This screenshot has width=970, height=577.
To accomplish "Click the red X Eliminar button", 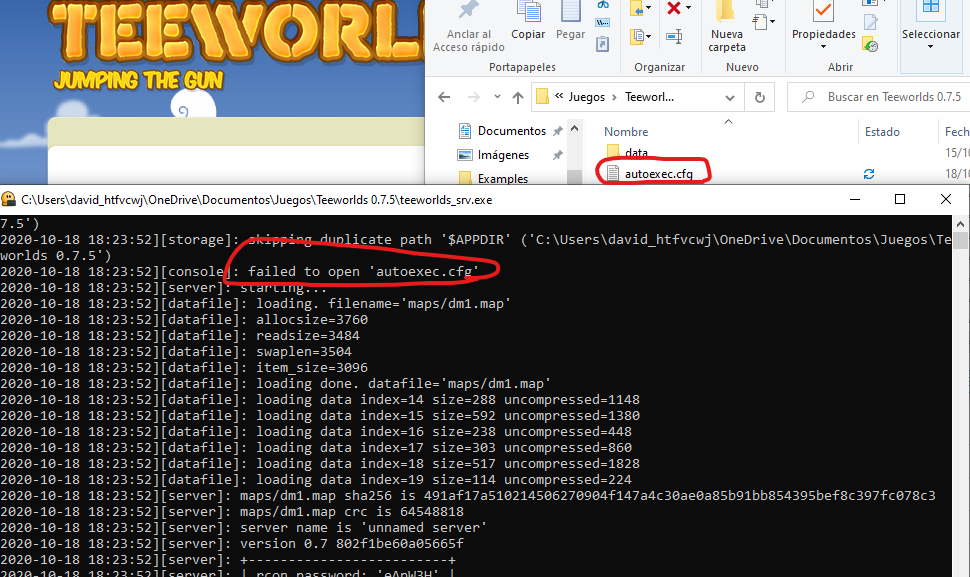I will [x=674, y=8].
